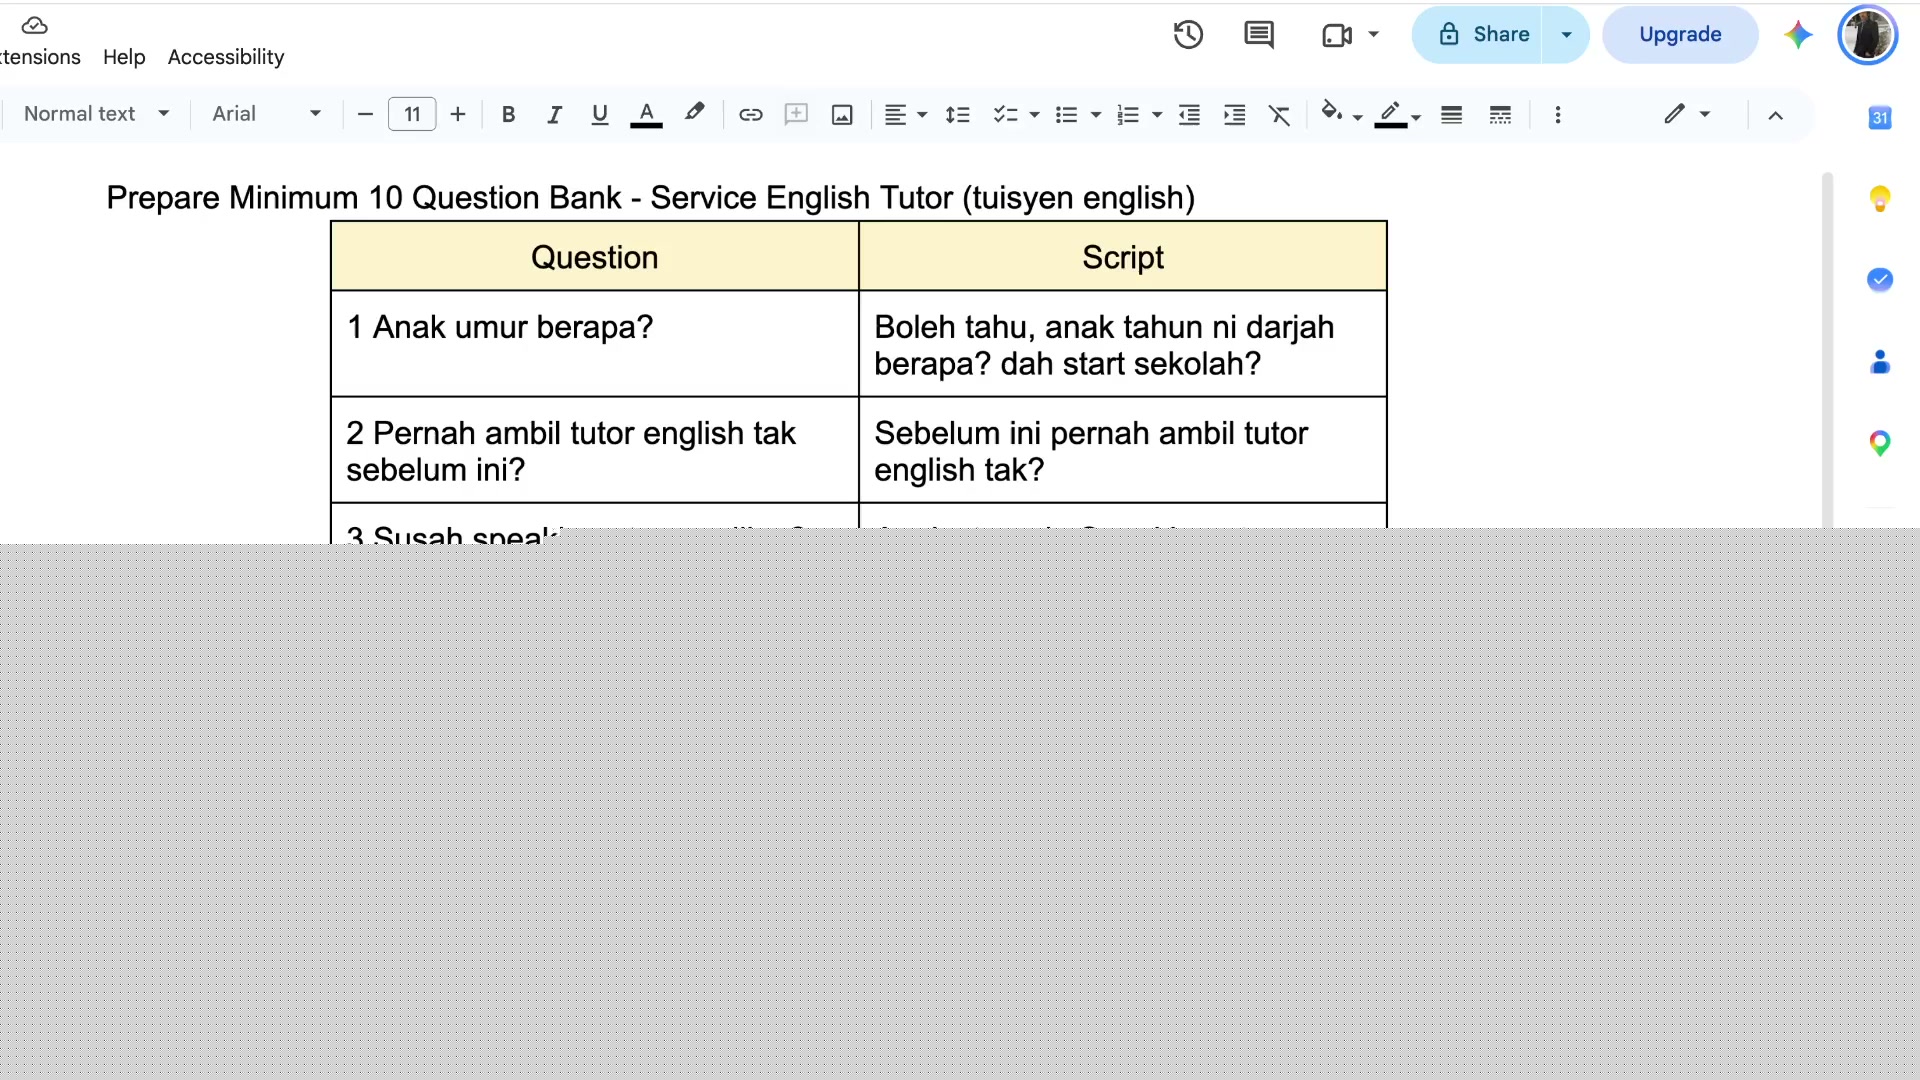Viewport: 1920px width, 1080px height.
Task: Start a video call with camera icon
Action: coord(1337,35)
